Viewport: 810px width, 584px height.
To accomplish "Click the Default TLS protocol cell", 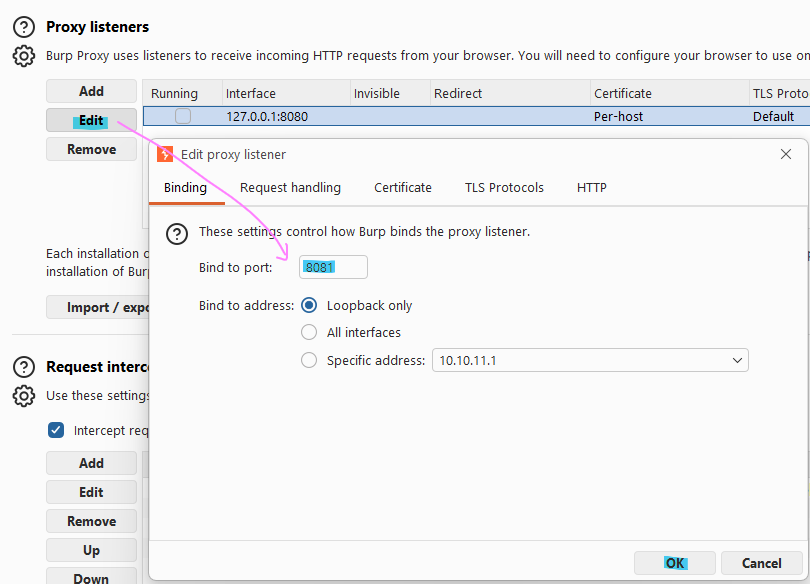I will (780, 116).
